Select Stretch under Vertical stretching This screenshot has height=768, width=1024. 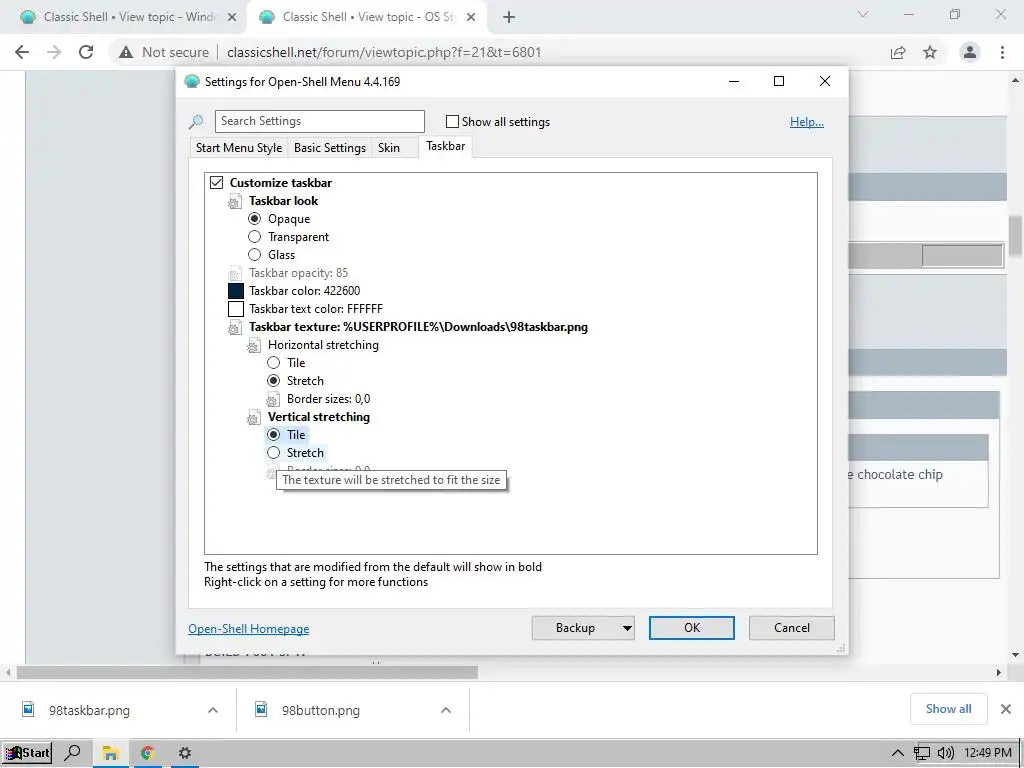point(274,453)
